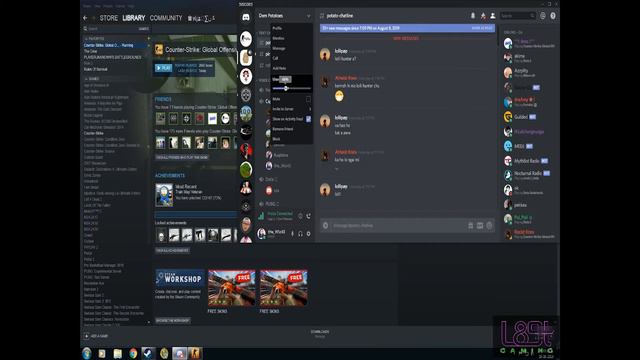
Task: Expand Invite to Server submenu arrow
Action: click(310, 109)
